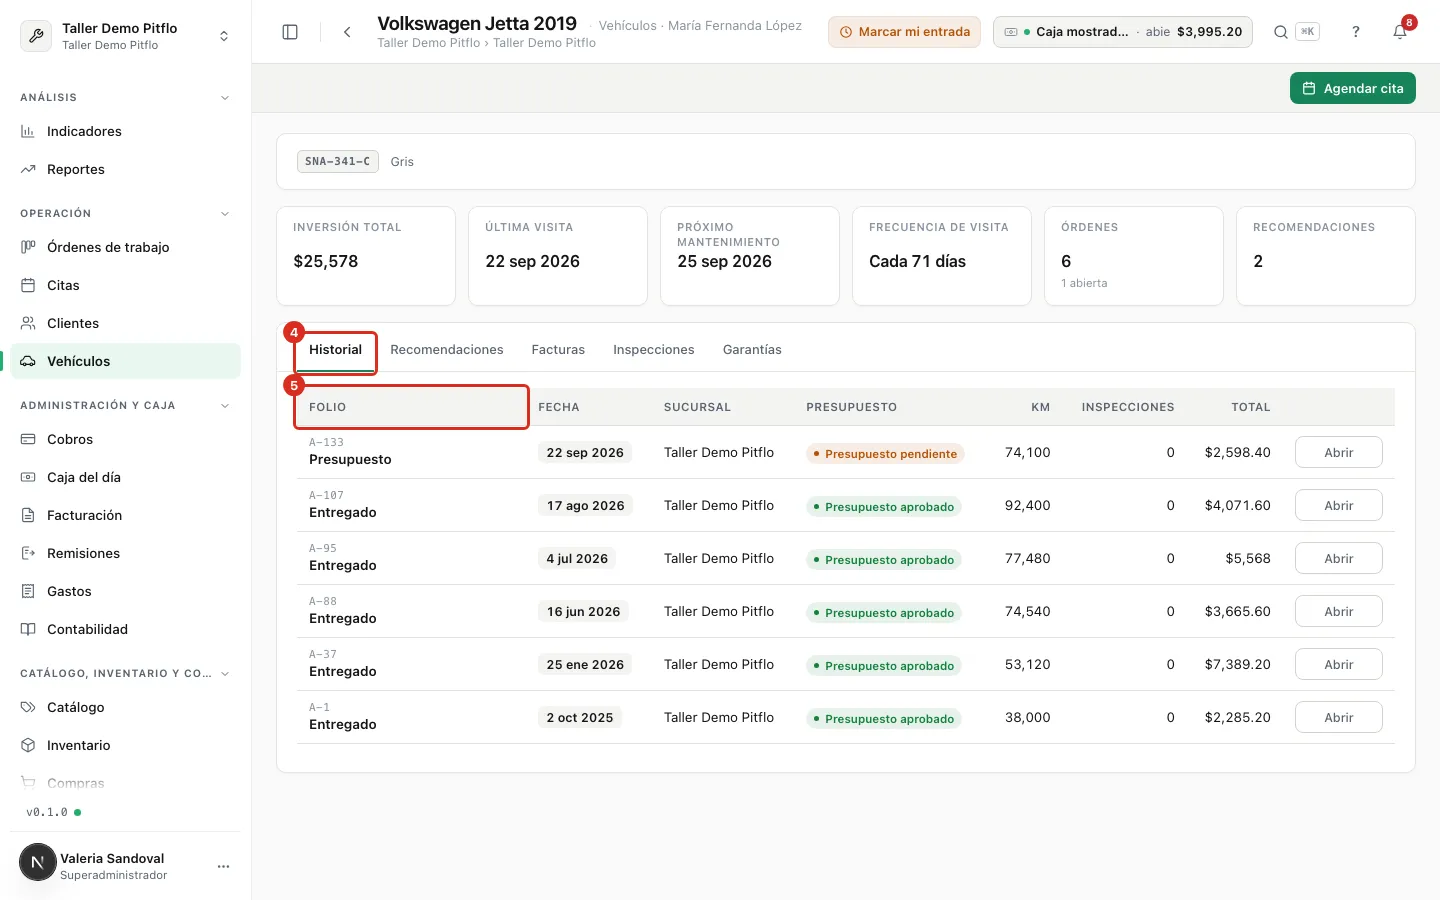Open user options three-dot menu
Screen dimensions: 1440x900
coord(223,866)
